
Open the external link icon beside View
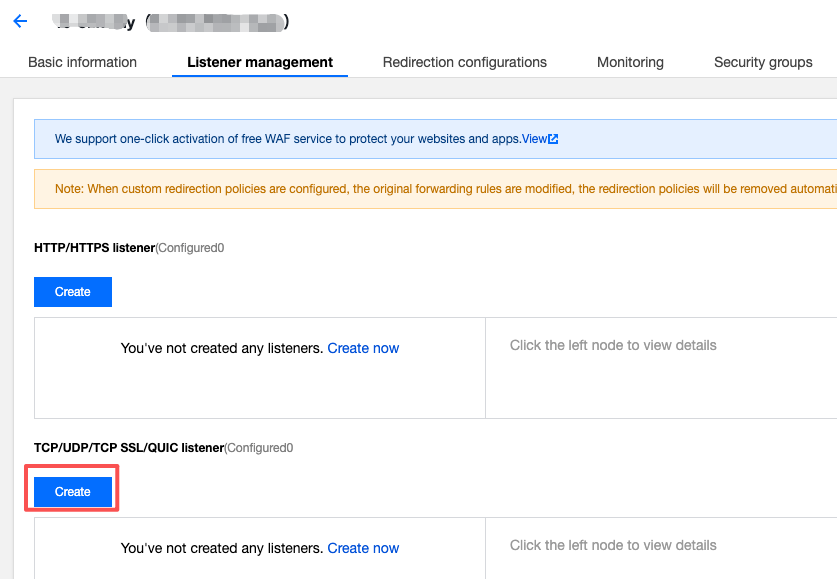point(553,139)
